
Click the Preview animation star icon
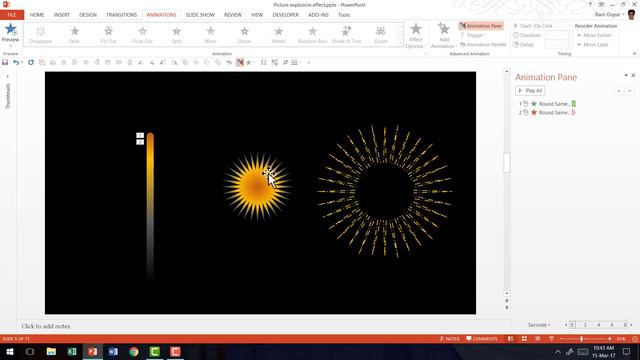11,30
